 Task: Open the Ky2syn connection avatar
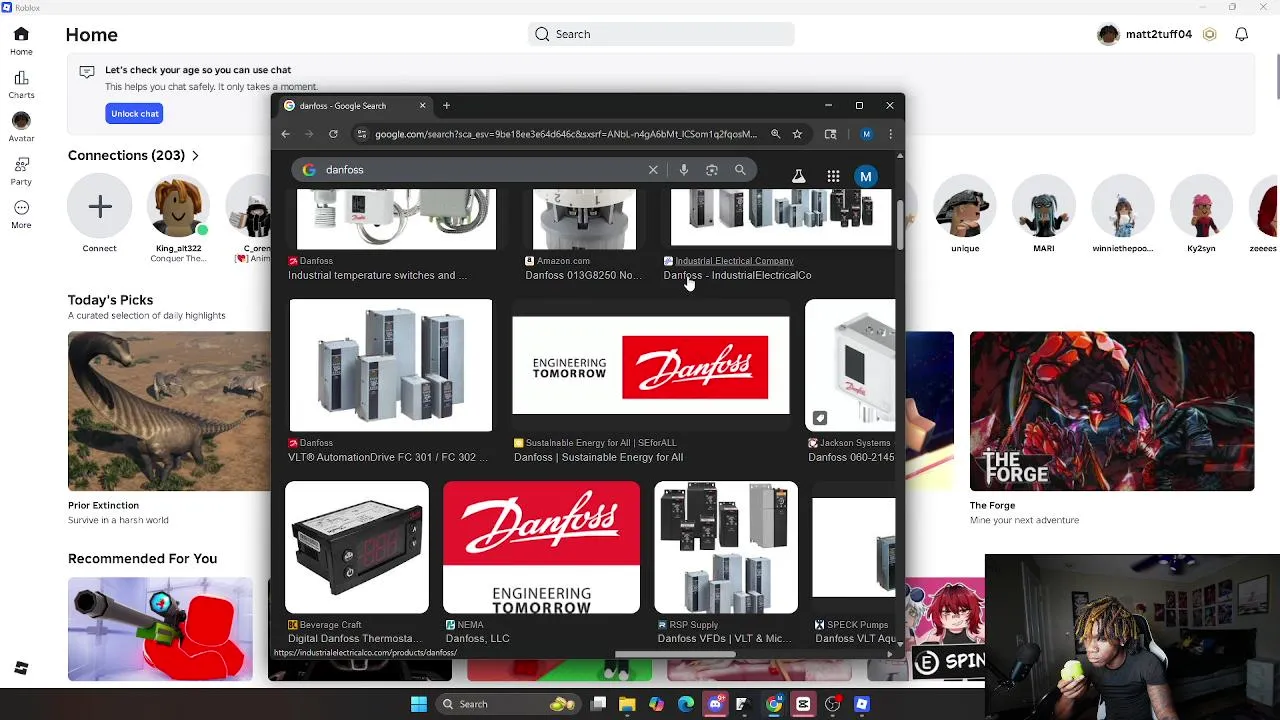[1201, 207]
